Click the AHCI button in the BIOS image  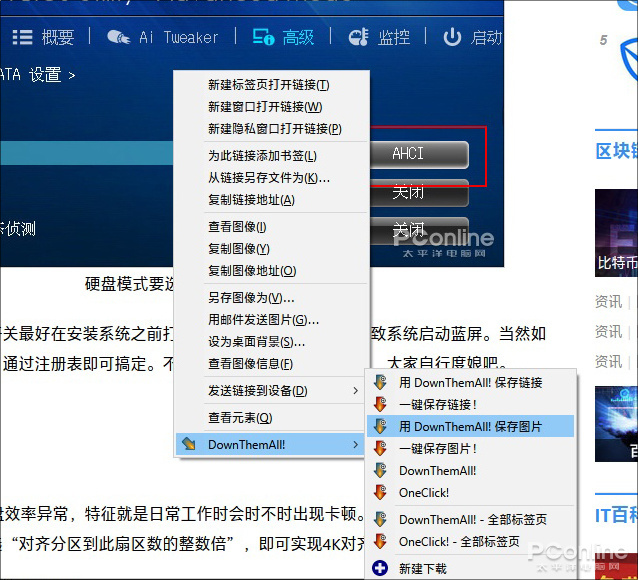(419, 154)
